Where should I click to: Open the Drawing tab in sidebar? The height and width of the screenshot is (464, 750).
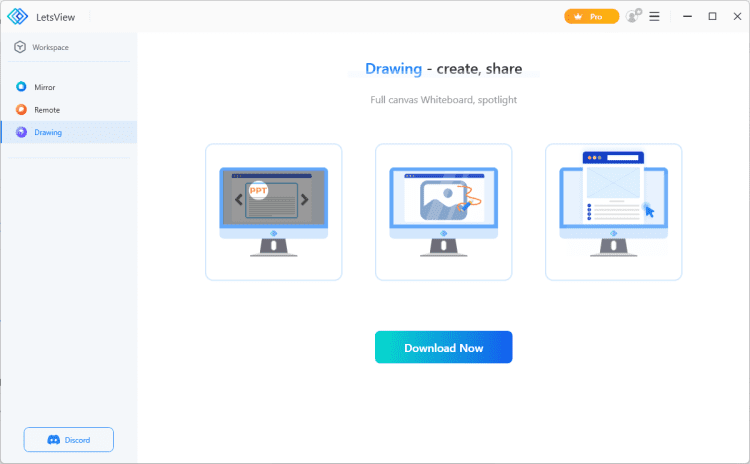pos(69,132)
